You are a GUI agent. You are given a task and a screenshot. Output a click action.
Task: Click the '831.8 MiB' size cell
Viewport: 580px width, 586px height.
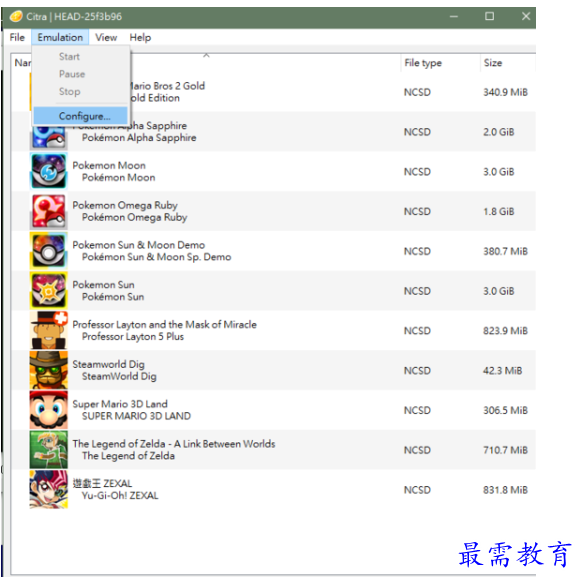click(505, 490)
